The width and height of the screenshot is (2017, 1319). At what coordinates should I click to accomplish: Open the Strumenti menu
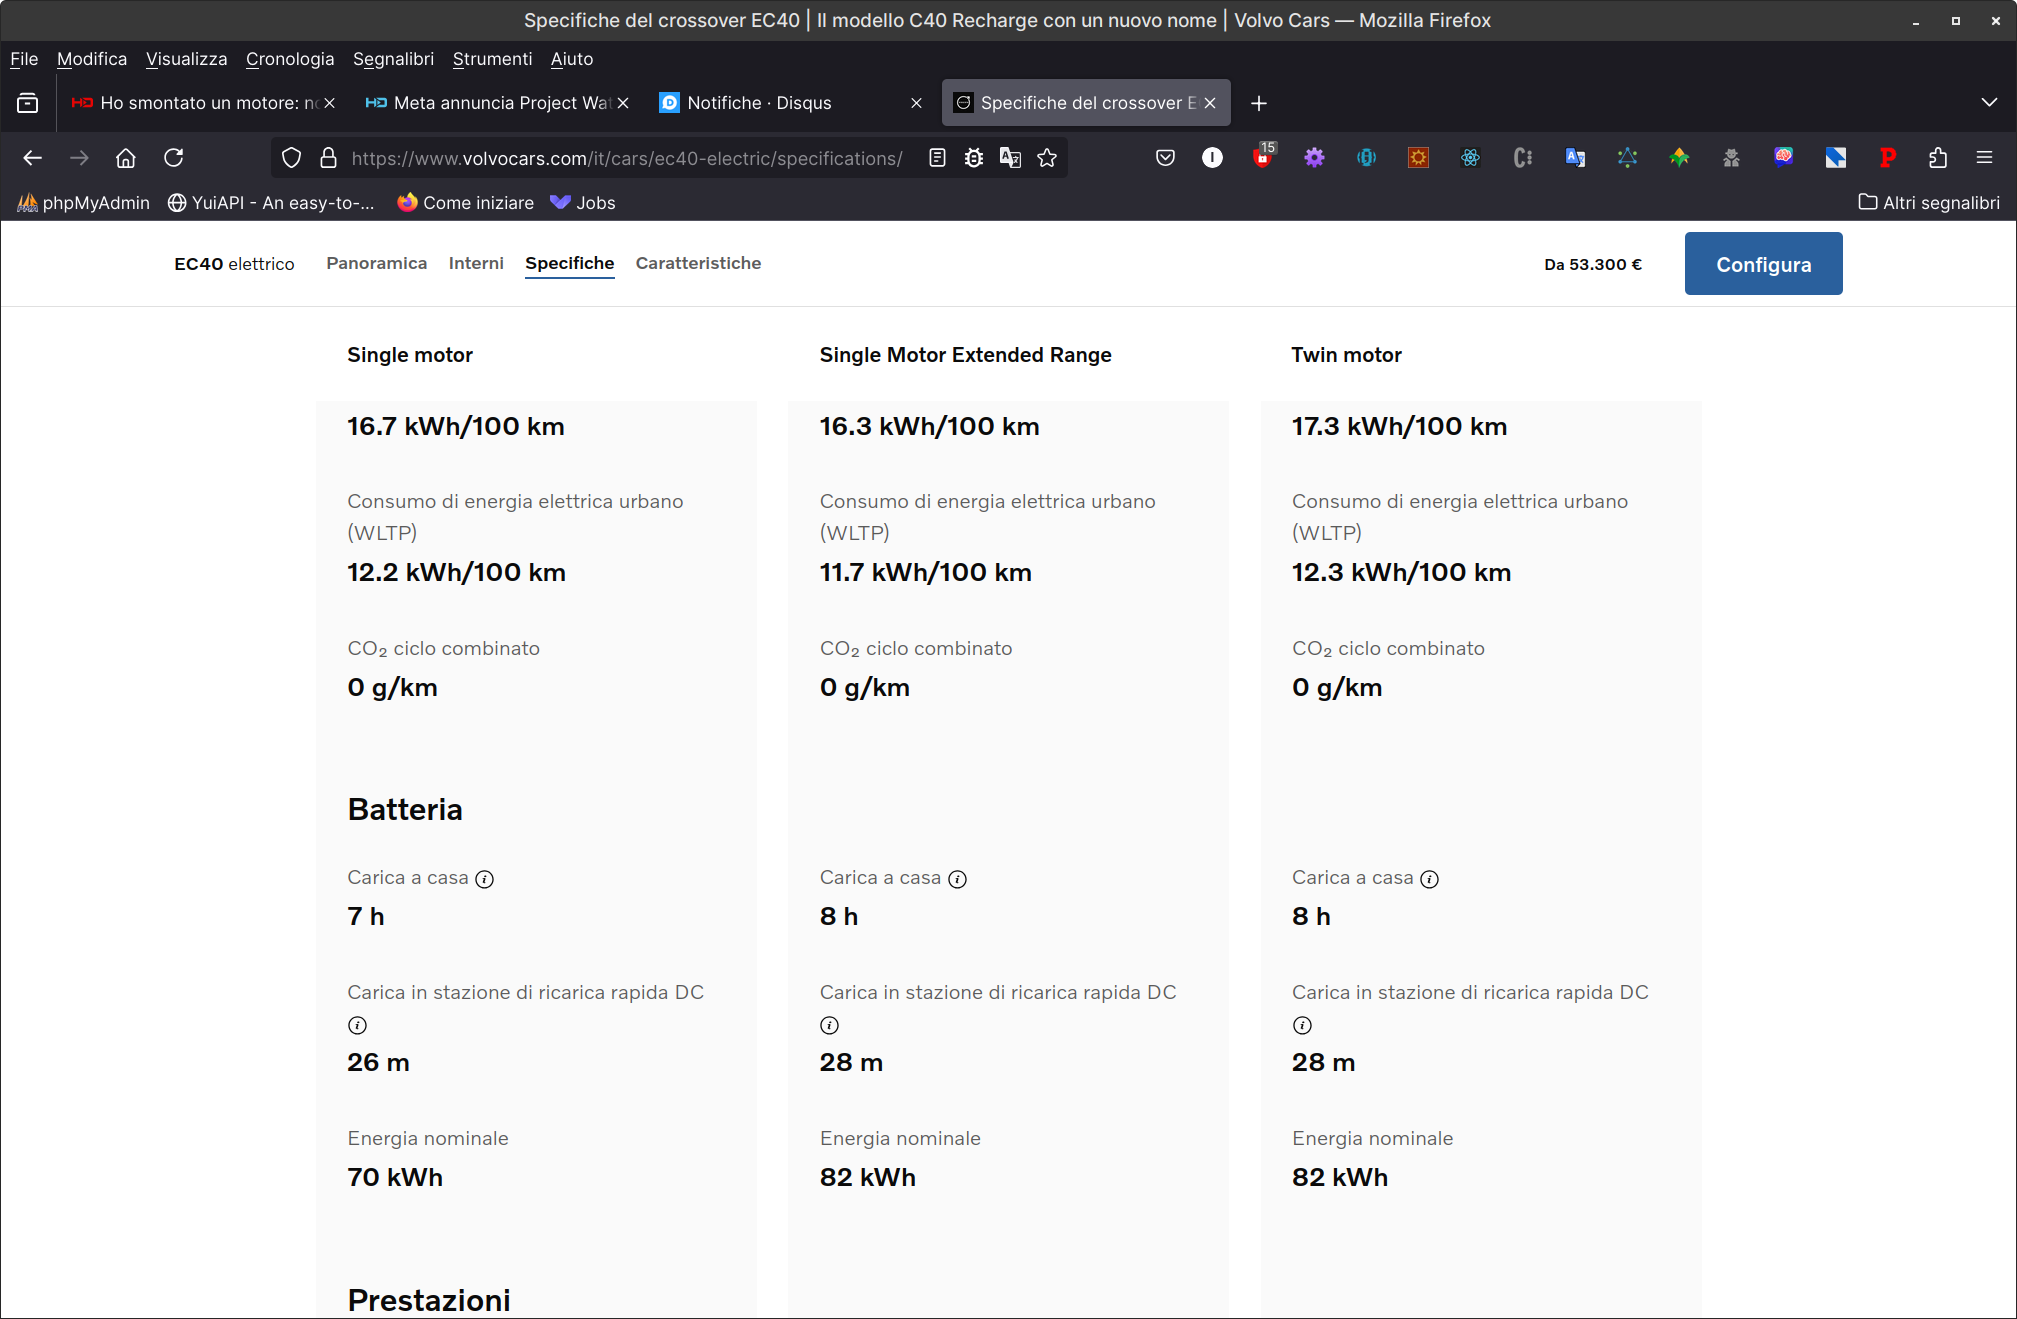point(492,59)
